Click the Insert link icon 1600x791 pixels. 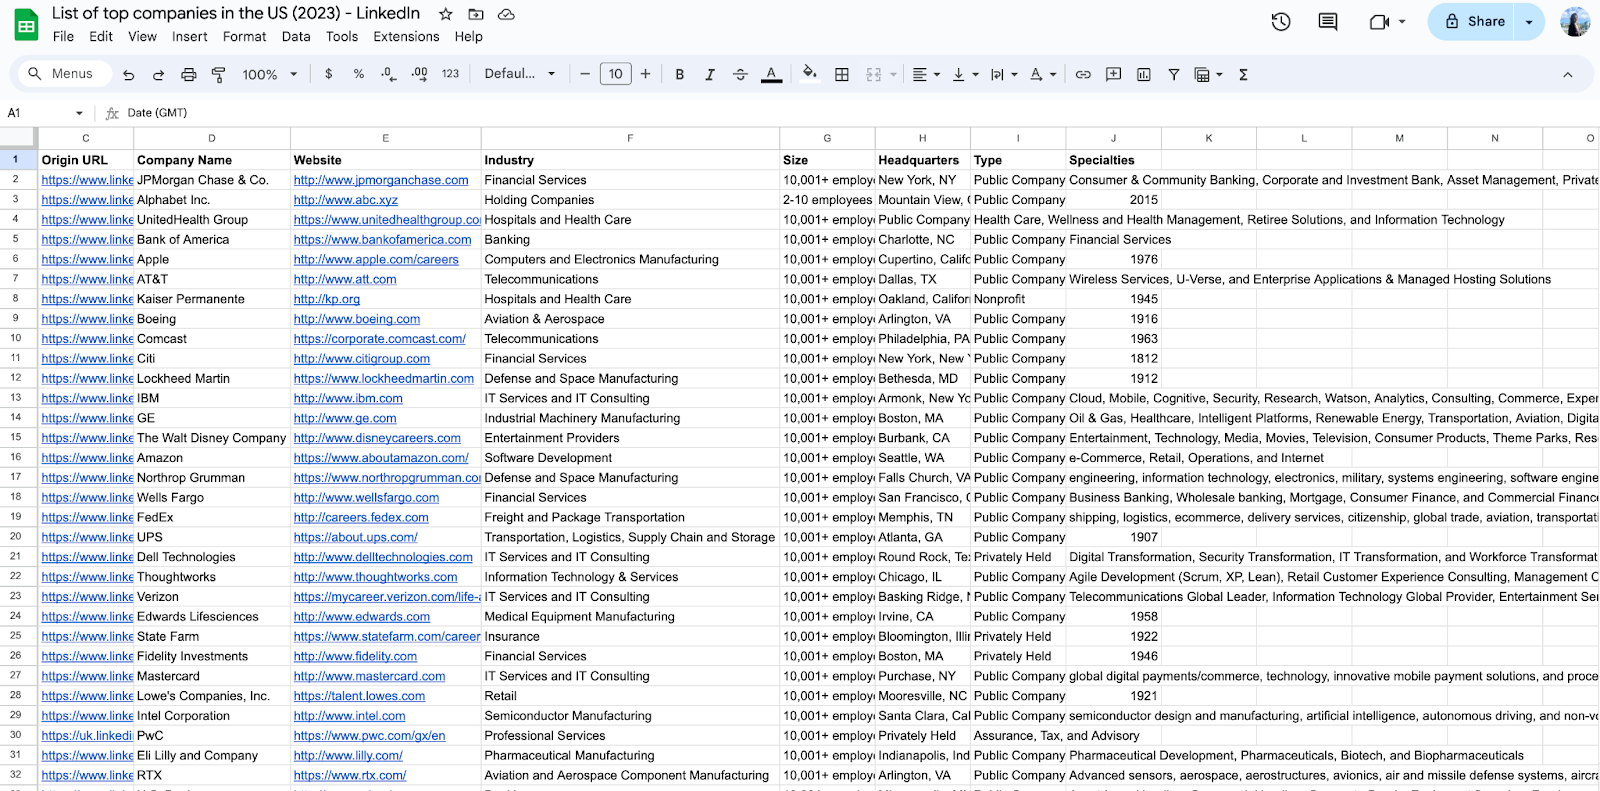[1083, 74]
